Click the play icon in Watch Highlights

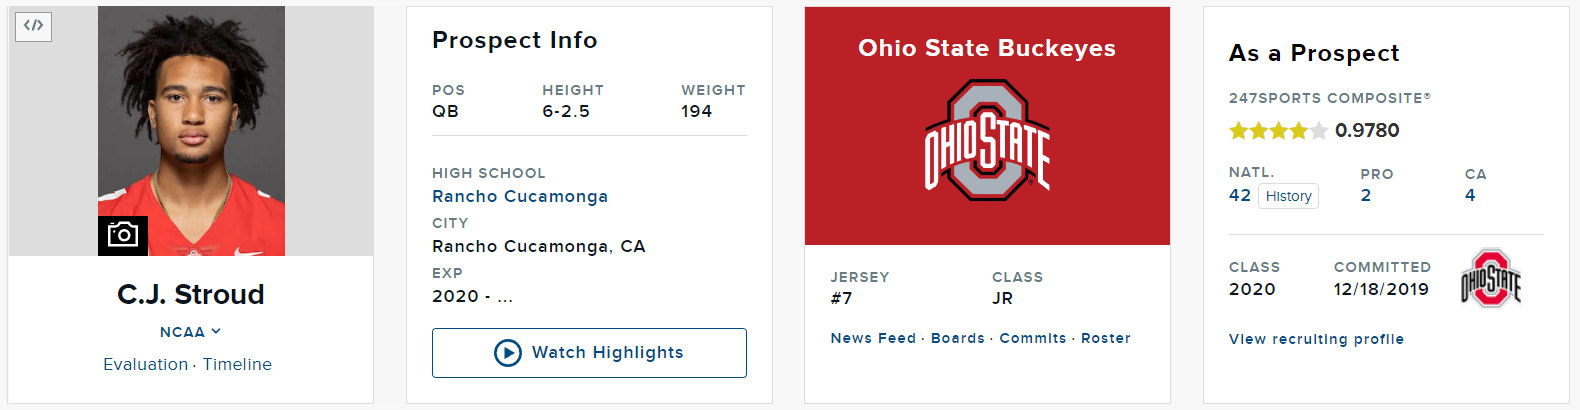[x=508, y=353]
